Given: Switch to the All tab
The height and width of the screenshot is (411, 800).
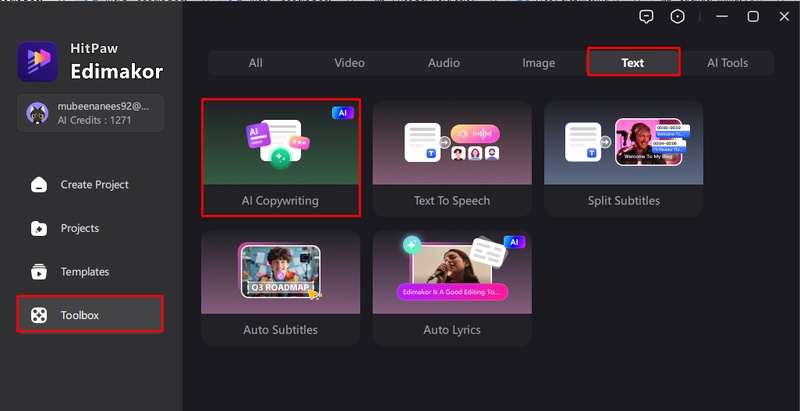Looking at the screenshot, I should 256,63.
